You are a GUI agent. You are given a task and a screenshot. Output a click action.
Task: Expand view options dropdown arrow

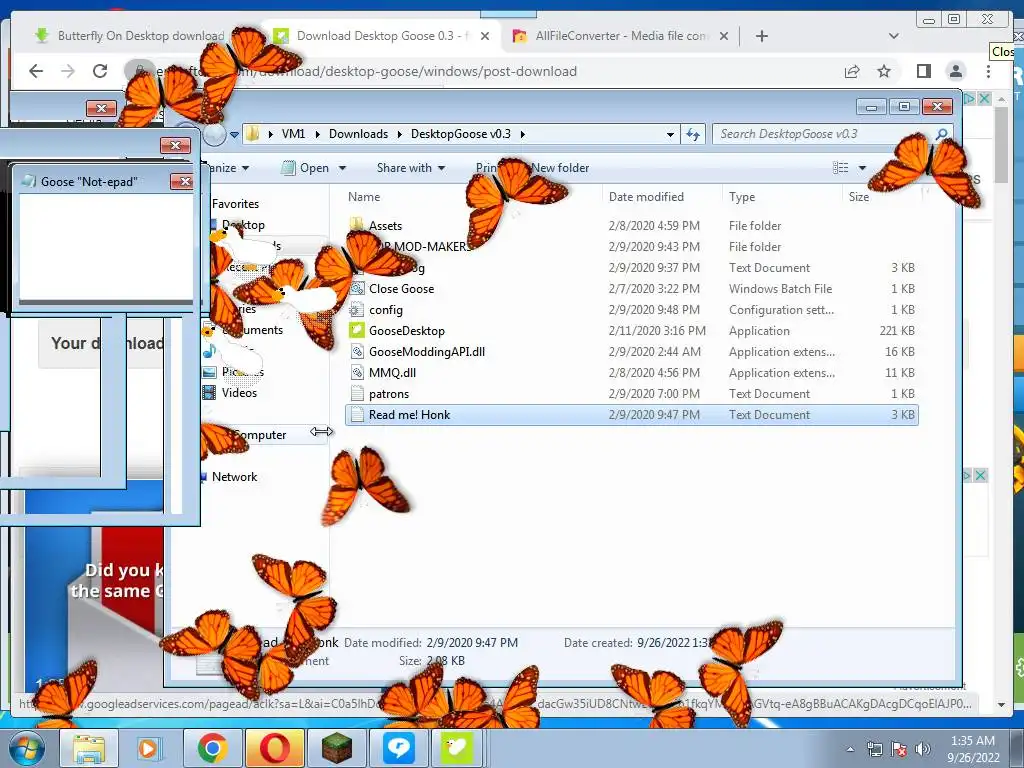(862, 168)
